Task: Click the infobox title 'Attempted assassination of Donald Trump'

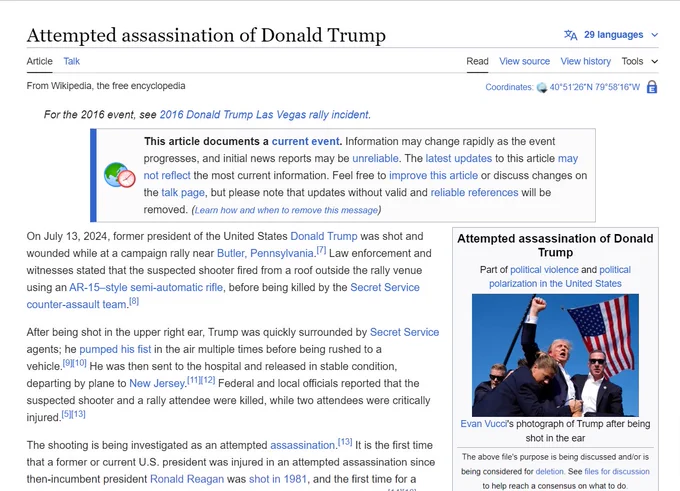Action: (x=555, y=246)
